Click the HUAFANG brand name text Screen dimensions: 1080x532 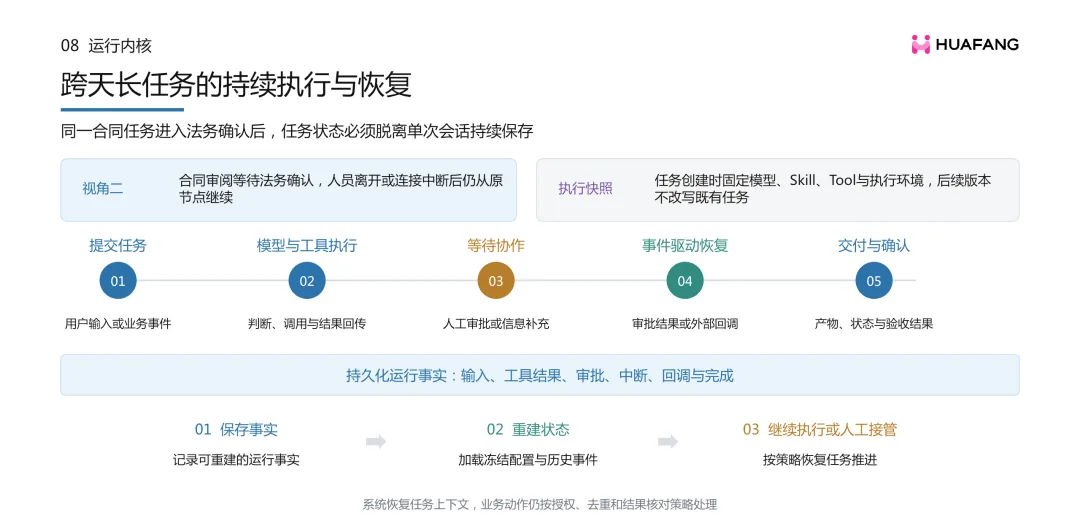(977, 45)
